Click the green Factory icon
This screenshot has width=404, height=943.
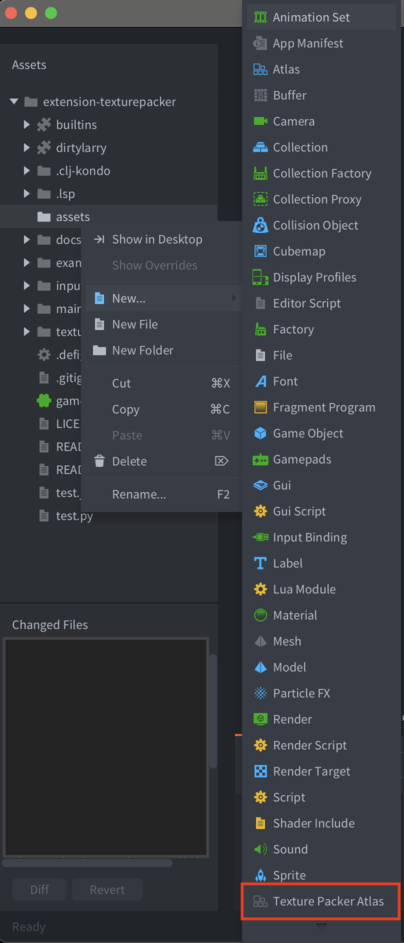[x=260, y=330]
